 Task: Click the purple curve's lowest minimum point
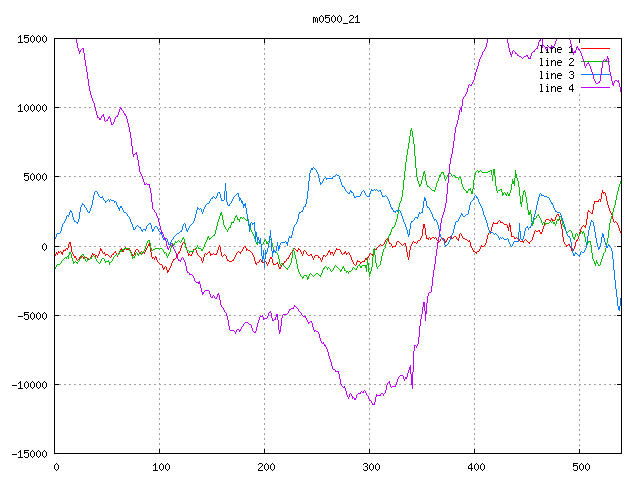pos(373,404)
